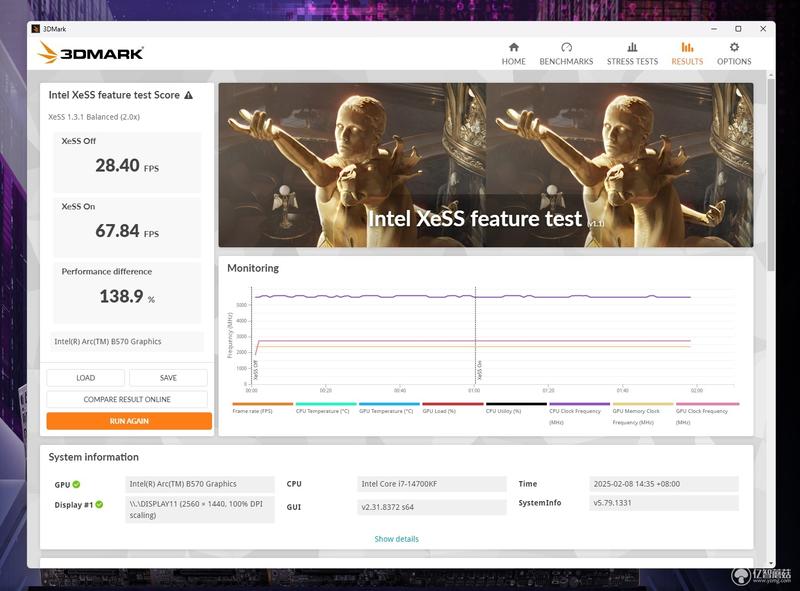Switch to the Benchmarks tab
Screen dimensions: 800x591
566,54
